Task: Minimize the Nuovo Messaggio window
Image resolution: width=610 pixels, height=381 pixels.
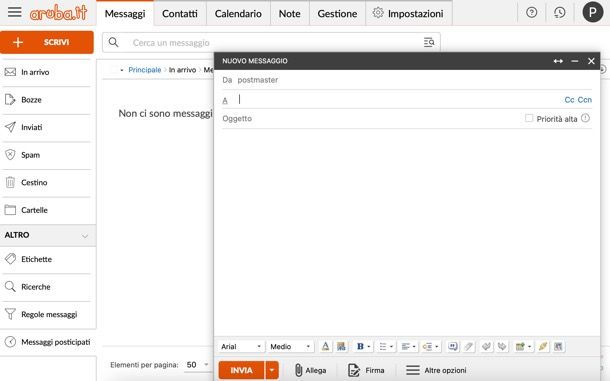Action: (x=575, y=61)
